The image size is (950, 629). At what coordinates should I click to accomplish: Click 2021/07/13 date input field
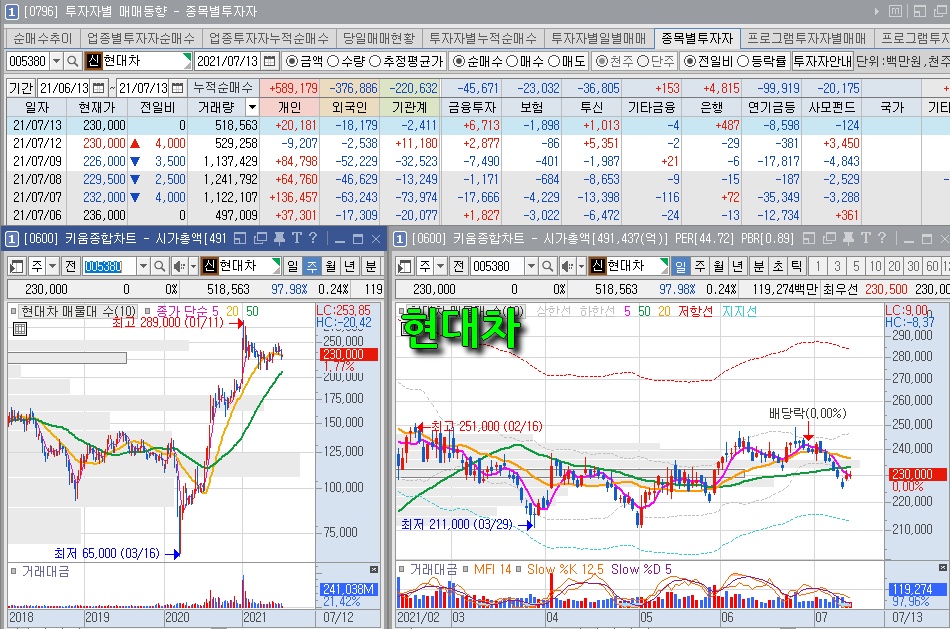pyautogui.click(x=228, y=61)
